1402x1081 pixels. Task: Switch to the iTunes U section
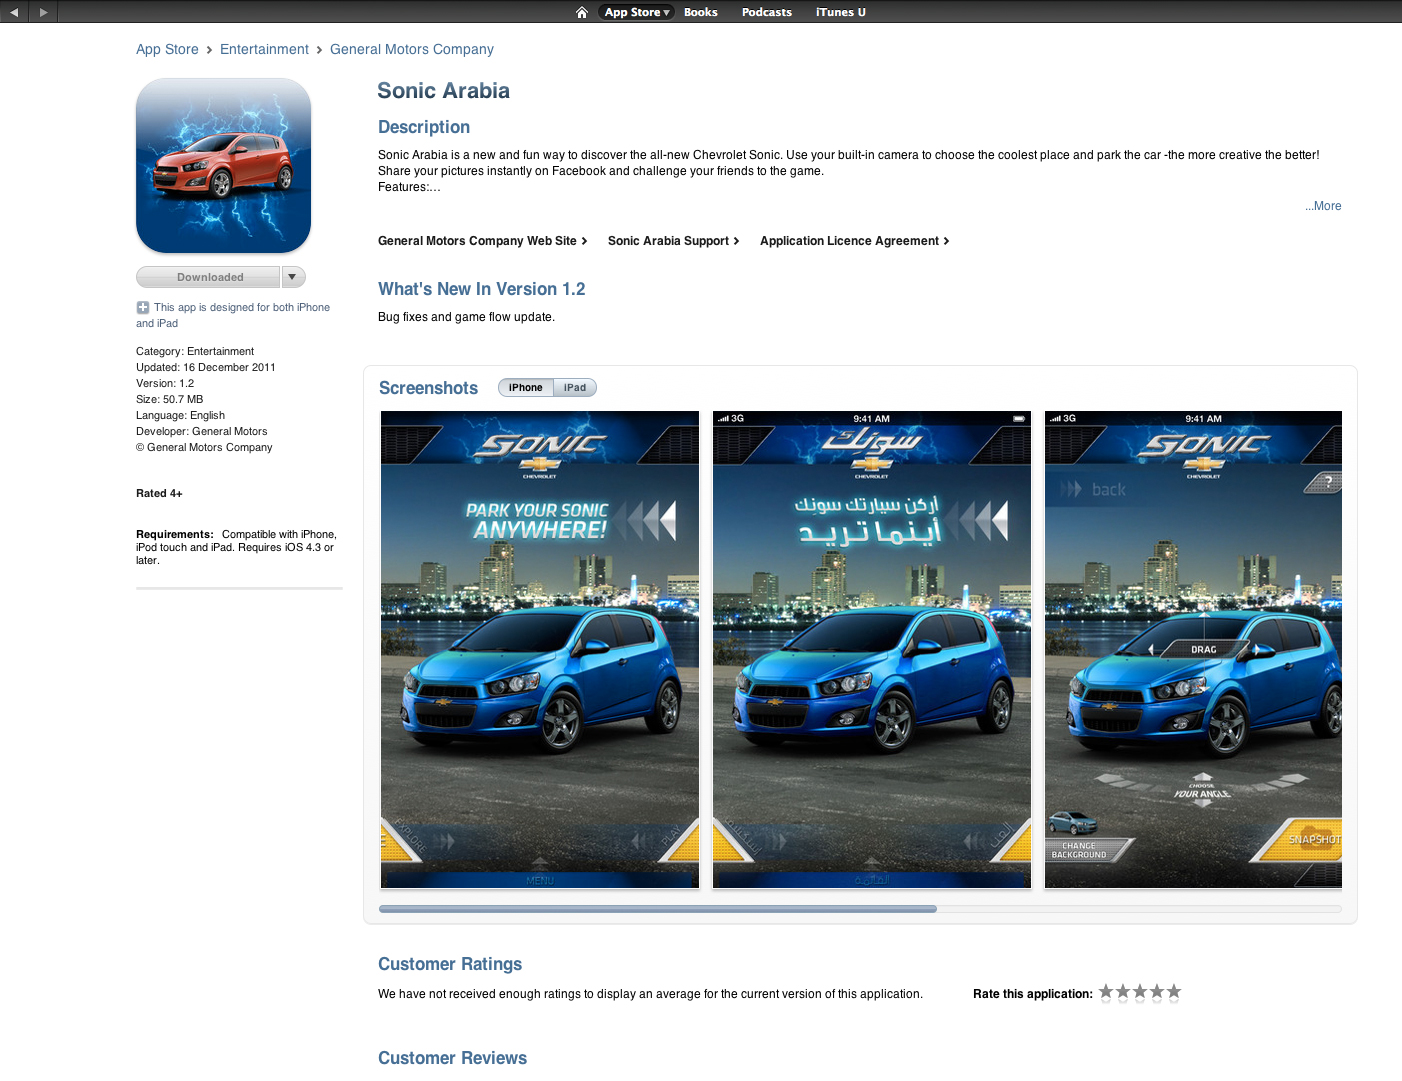pos(841,12)
